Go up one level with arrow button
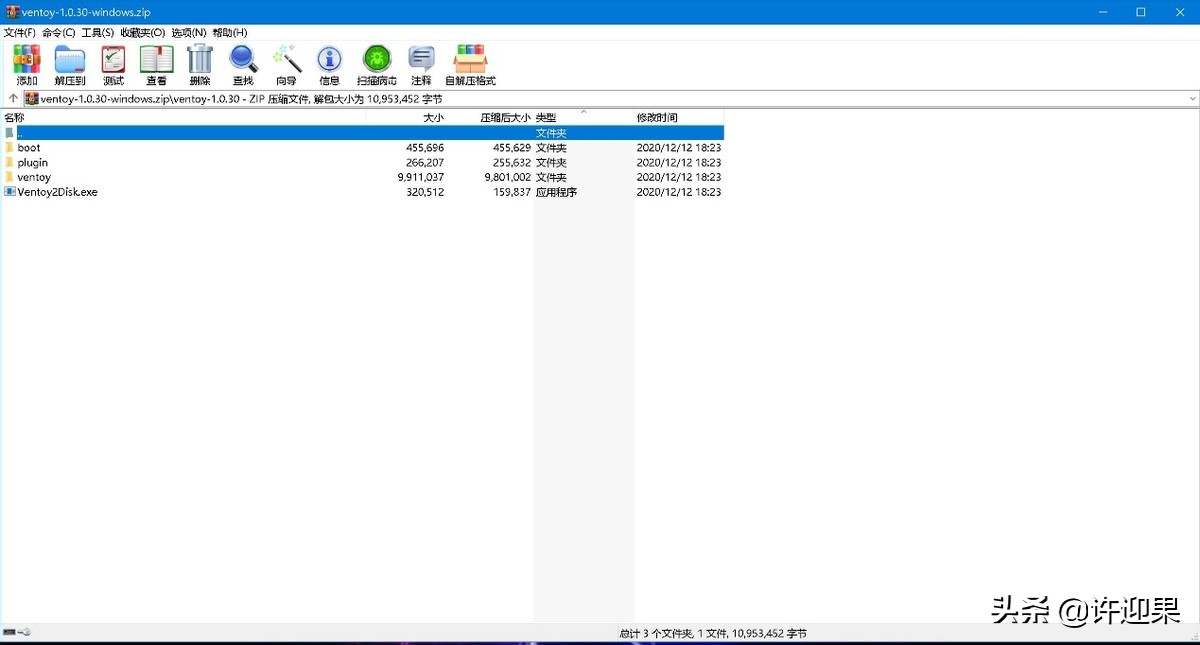 (12, 99)
